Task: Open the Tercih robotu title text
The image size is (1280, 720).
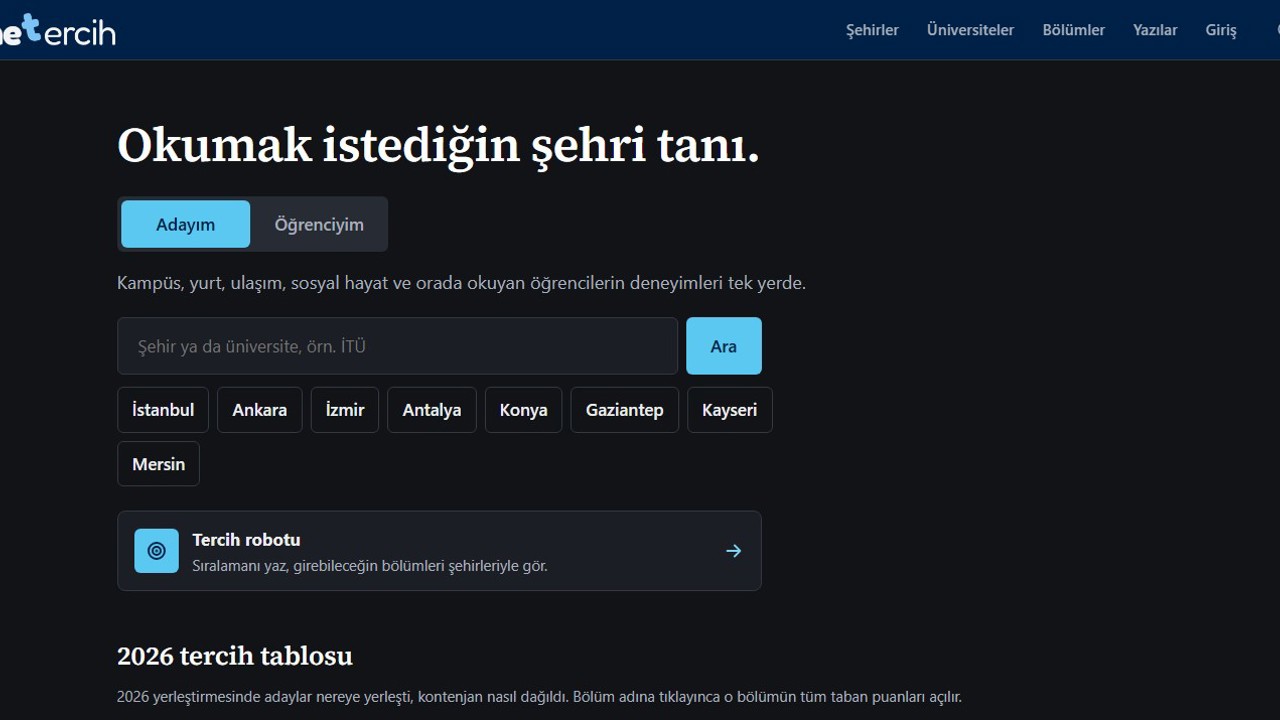Action: (246, 539)
